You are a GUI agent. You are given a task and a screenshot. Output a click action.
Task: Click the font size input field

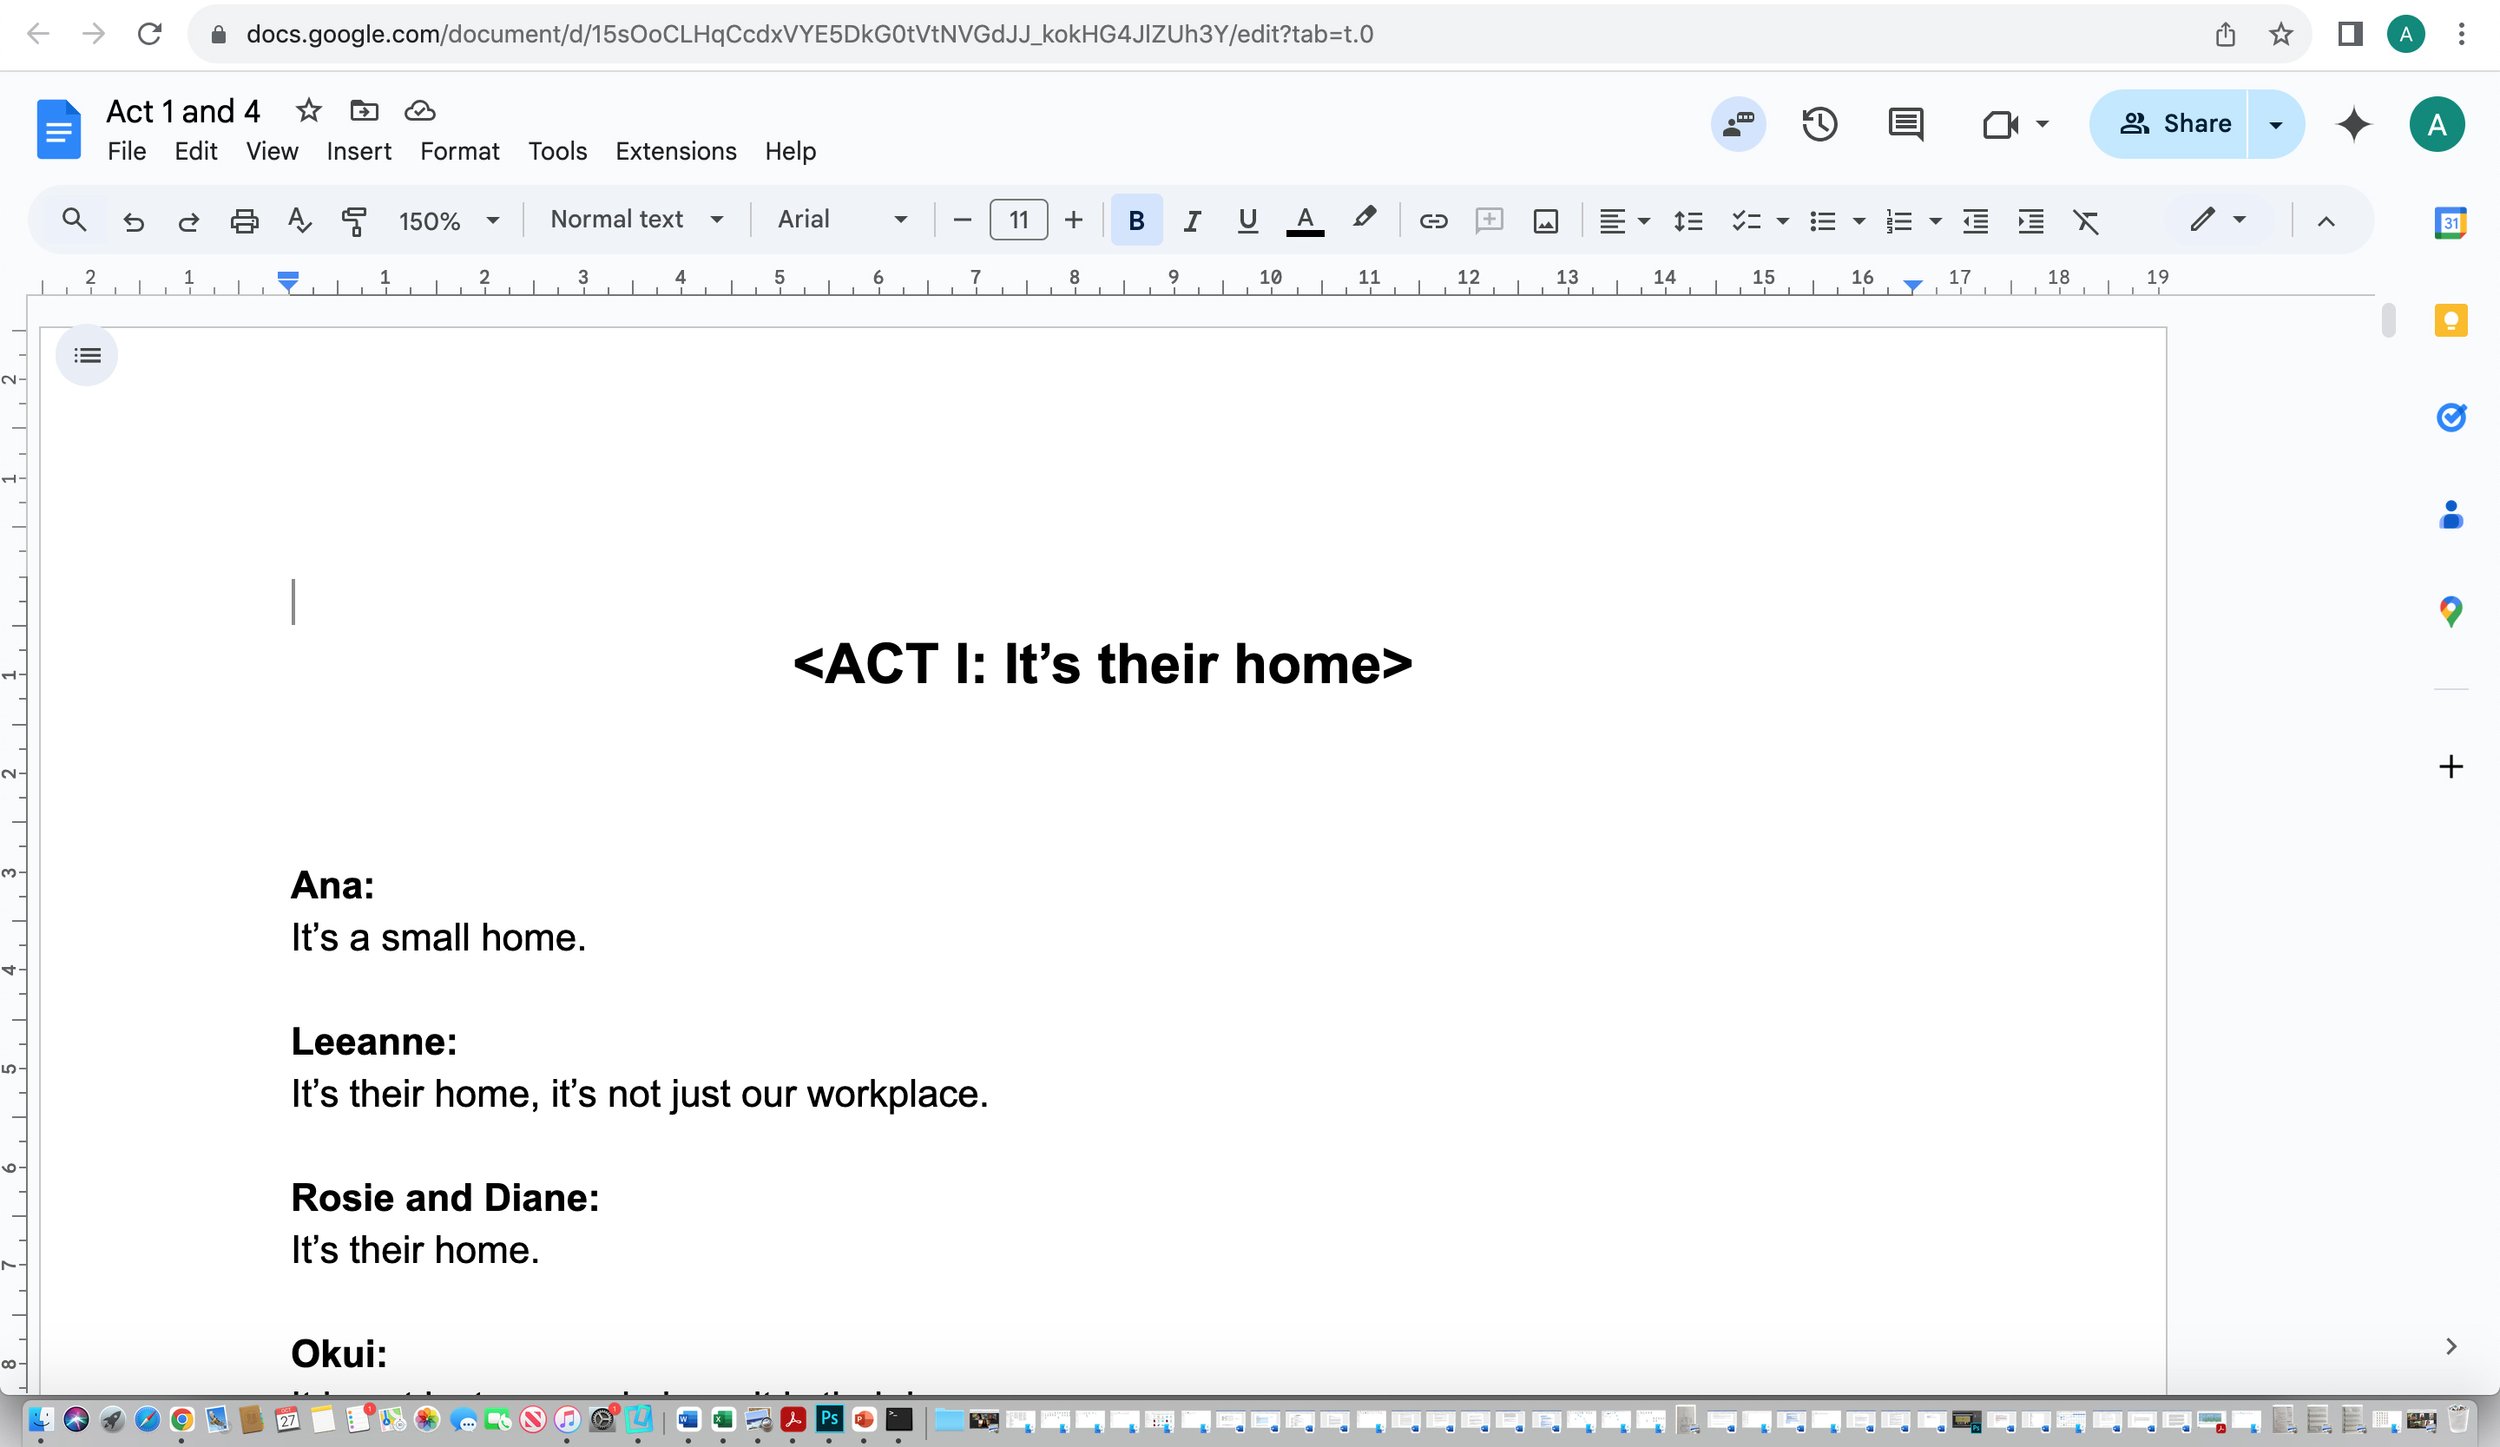pos(1018,220)
